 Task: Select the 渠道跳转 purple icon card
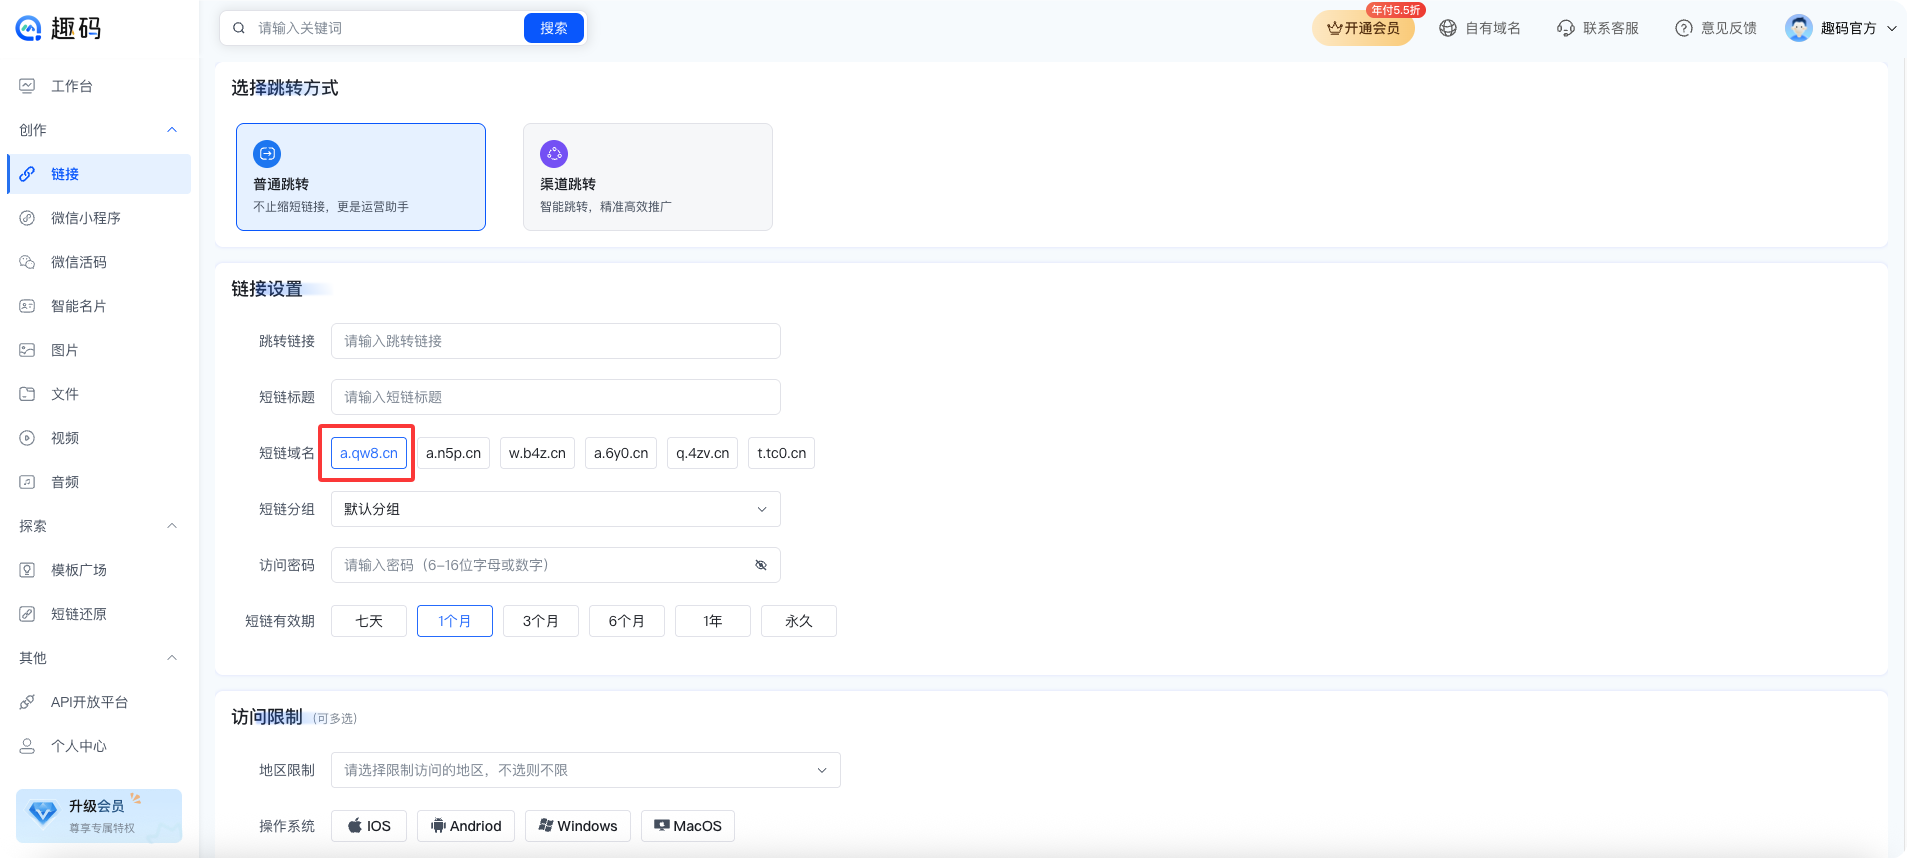coord(554,154)
